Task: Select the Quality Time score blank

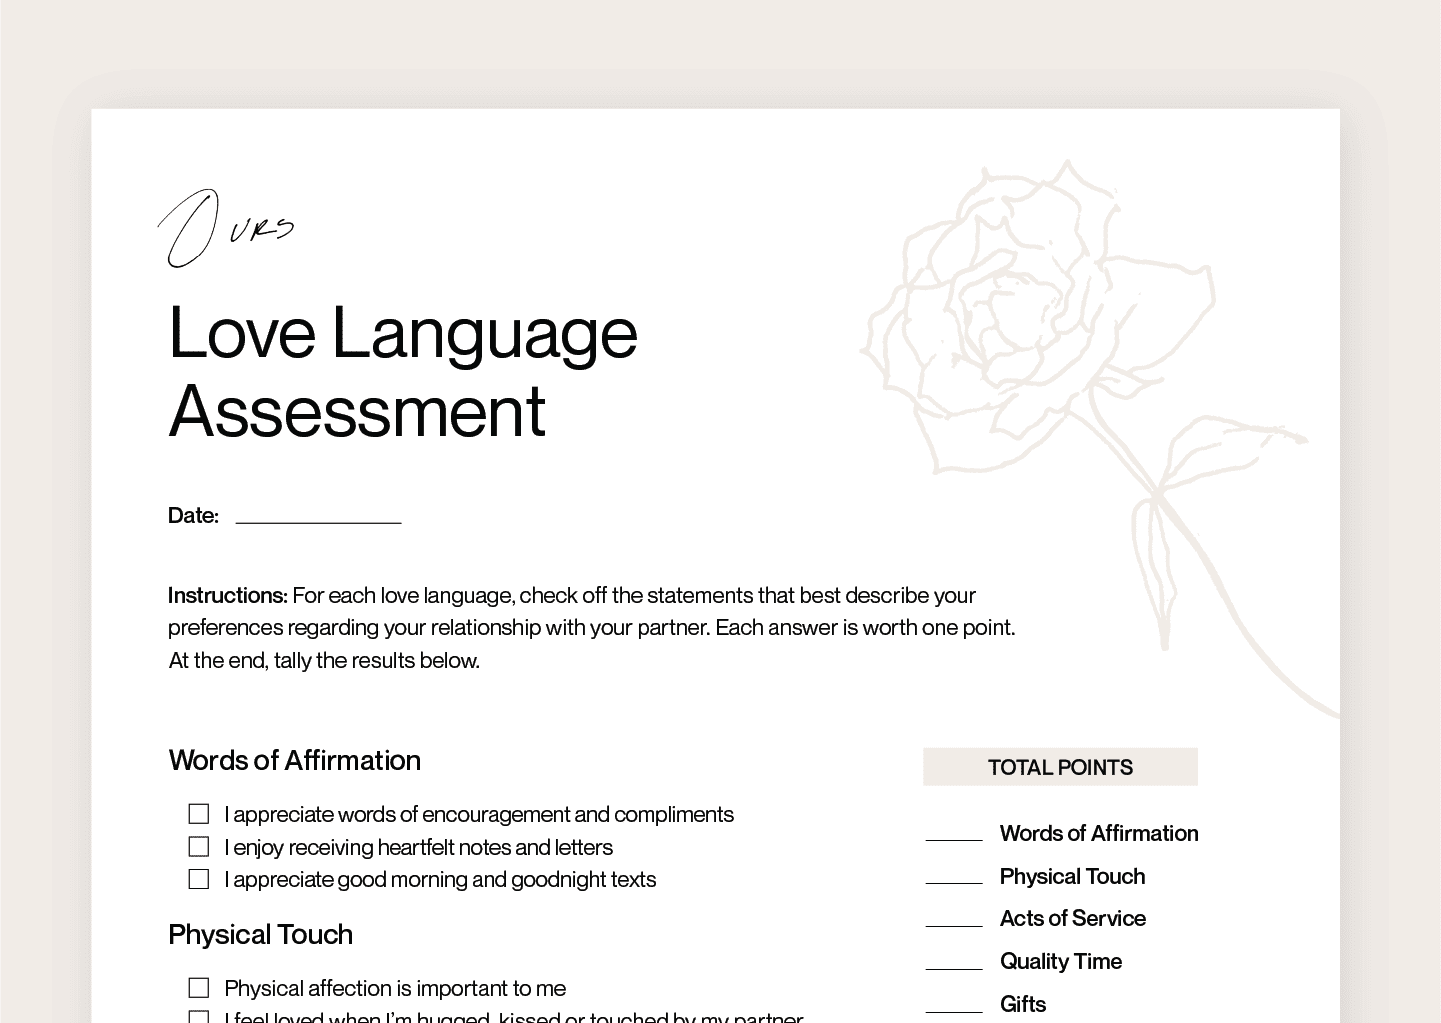Action: [x=953, y=962]
